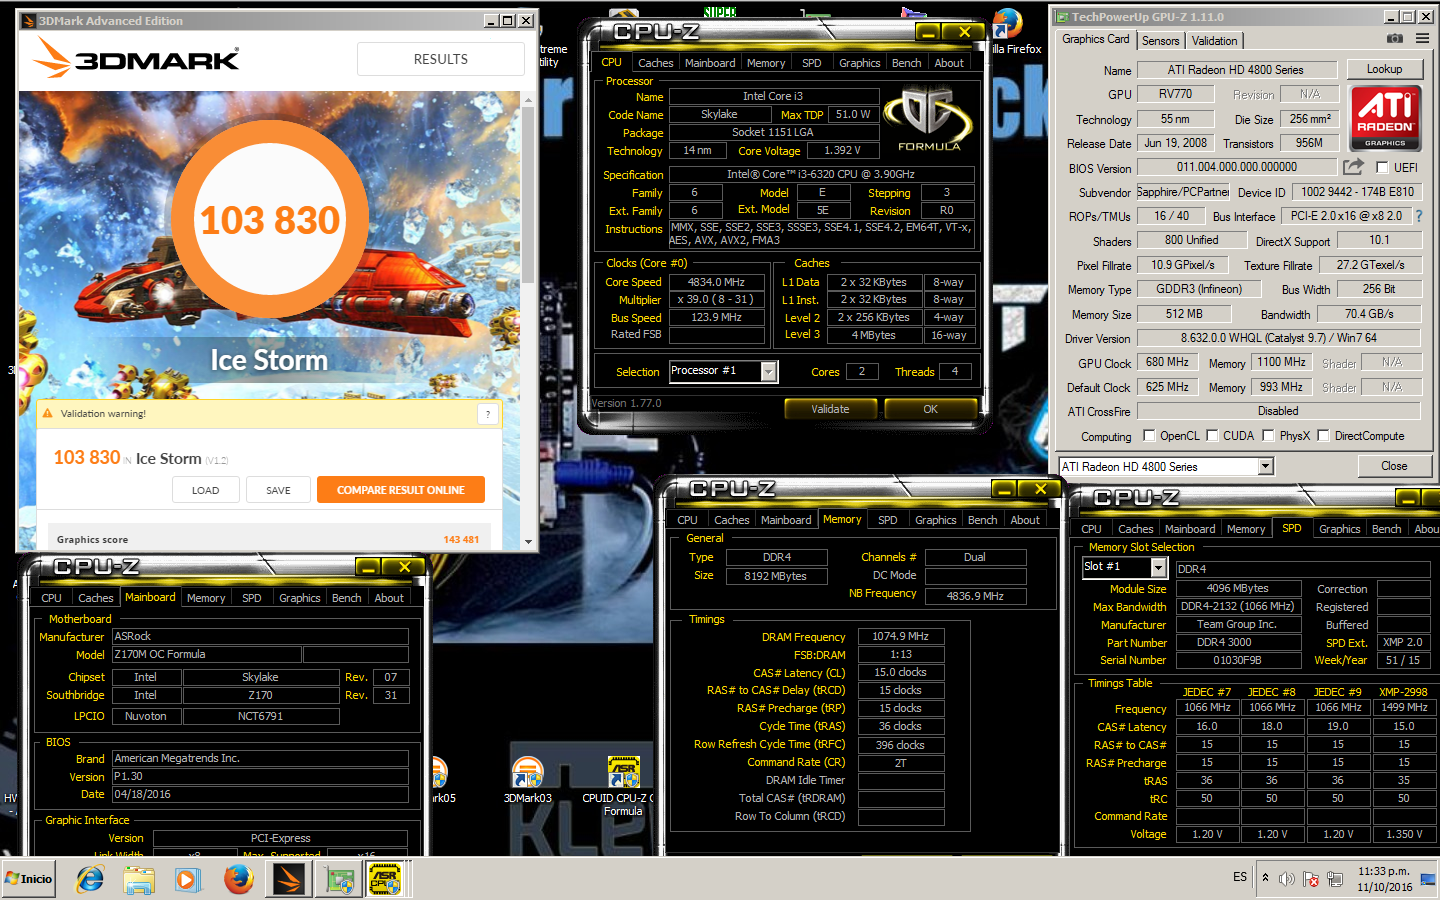Click the Action Center flag tray icon
This screenshot has width=1440, height=900.
[x=1311, y=879]
